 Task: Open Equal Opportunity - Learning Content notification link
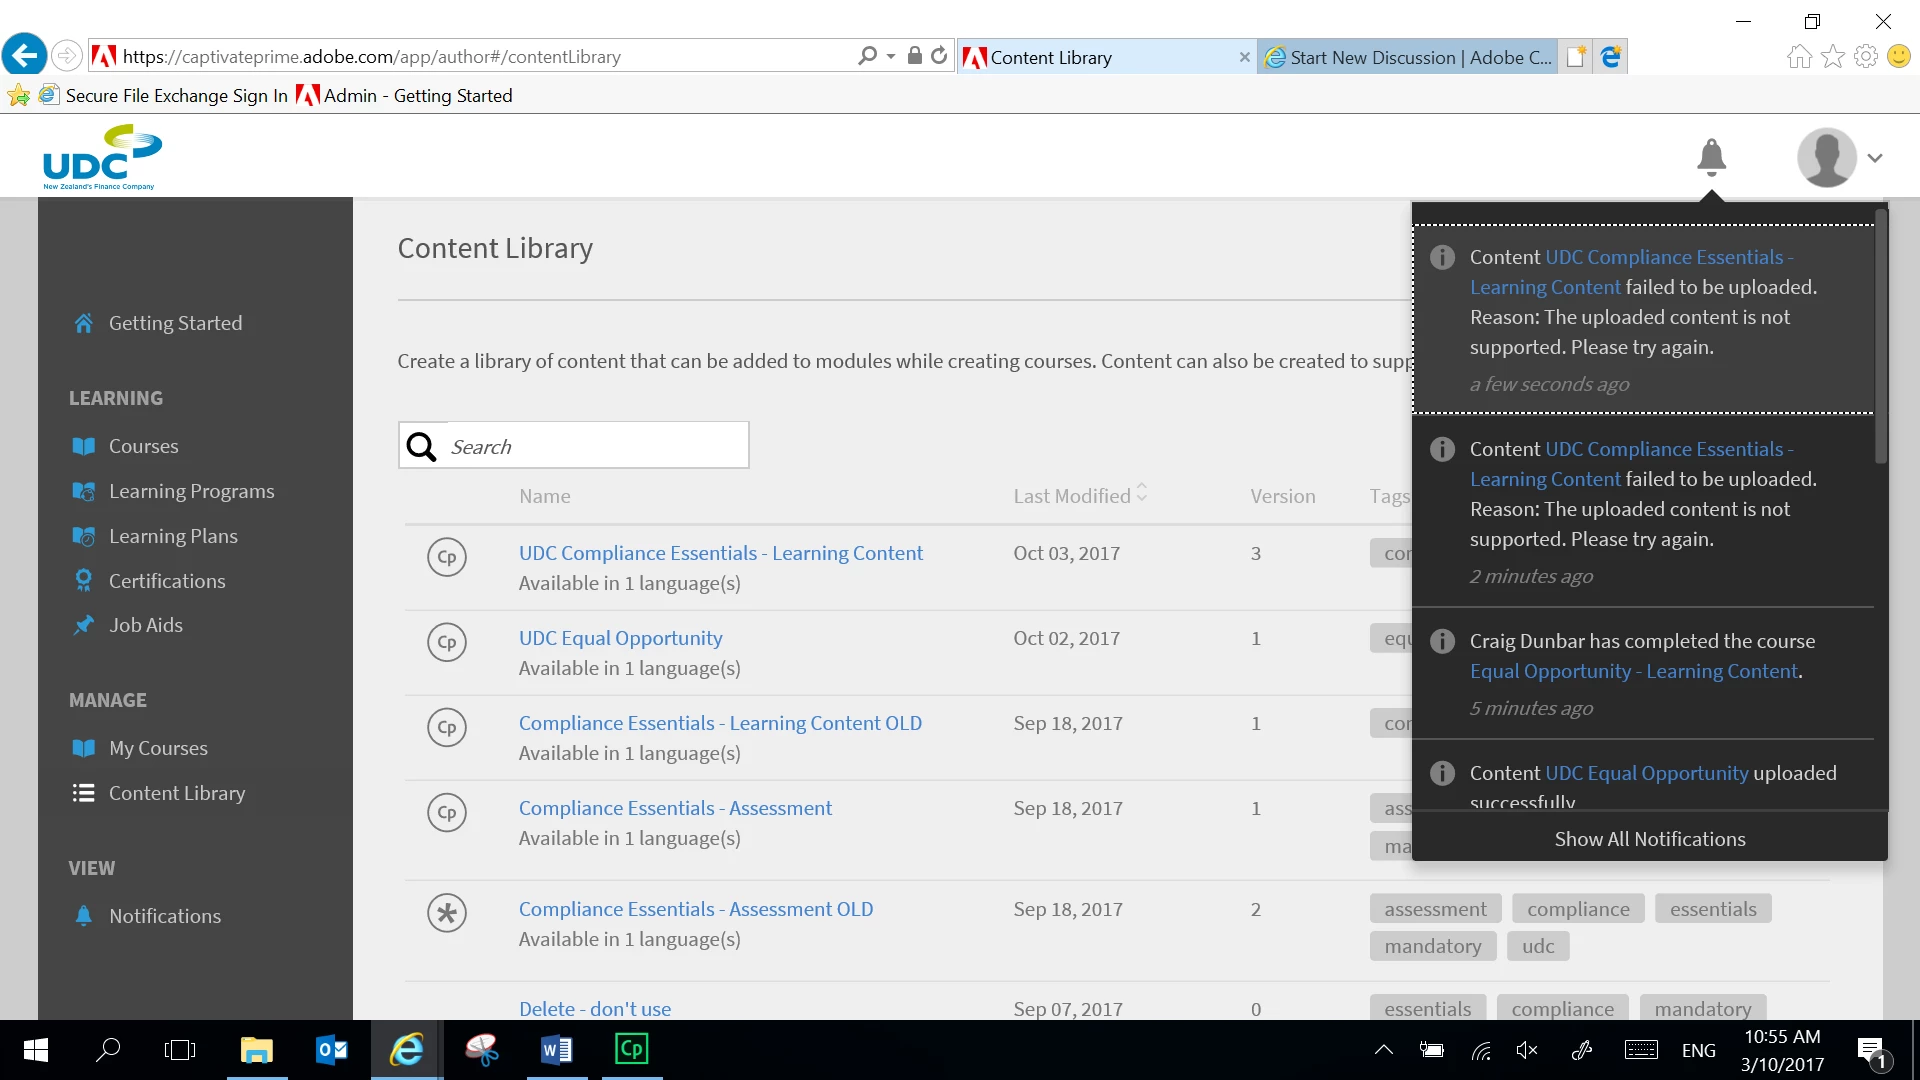click(x=1634, y=671)
